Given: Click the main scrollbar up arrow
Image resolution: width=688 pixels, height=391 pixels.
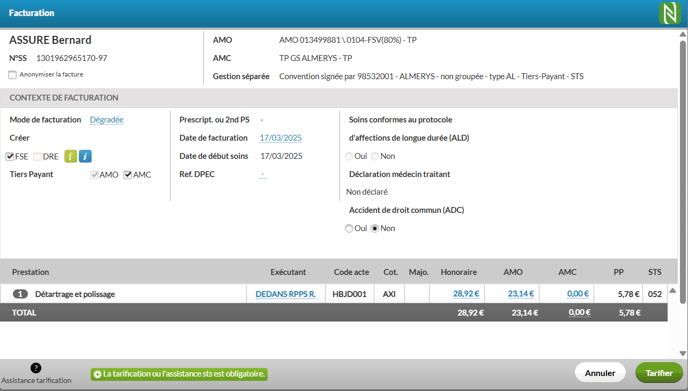Looking at the screenshot, I should tap(683, 34).
